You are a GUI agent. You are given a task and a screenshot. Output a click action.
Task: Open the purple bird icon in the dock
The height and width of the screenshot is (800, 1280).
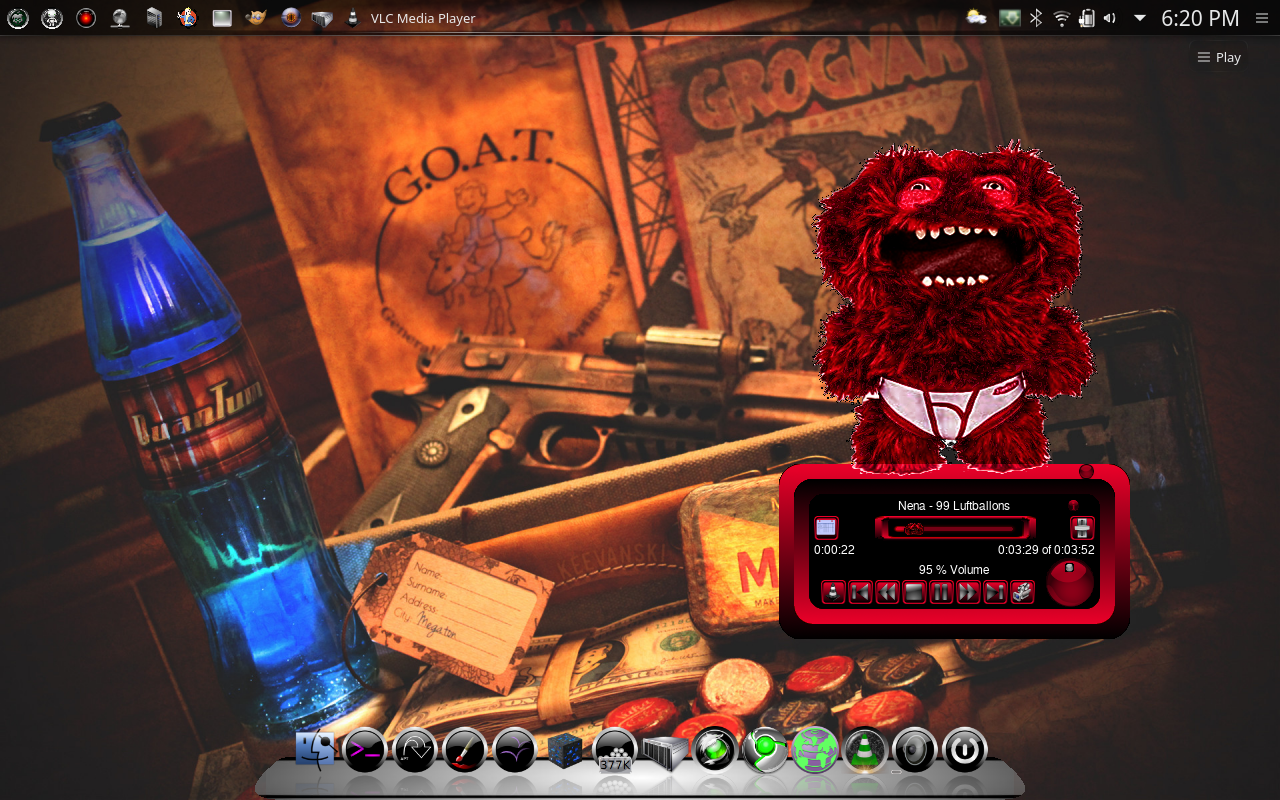coord(515,750)
